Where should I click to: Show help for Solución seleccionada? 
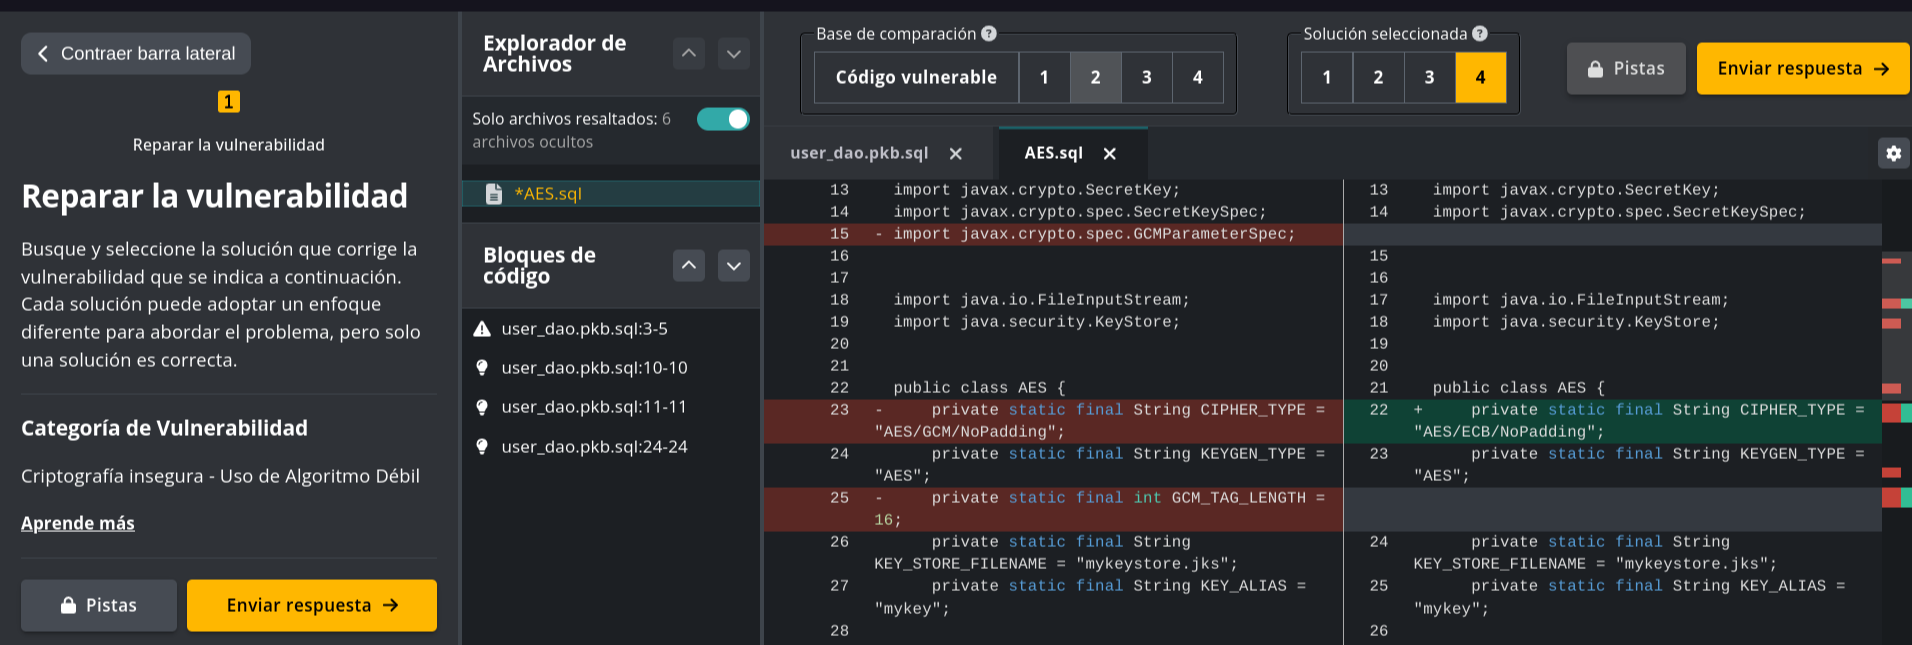pyautogui.click(x=1480, y=33)
